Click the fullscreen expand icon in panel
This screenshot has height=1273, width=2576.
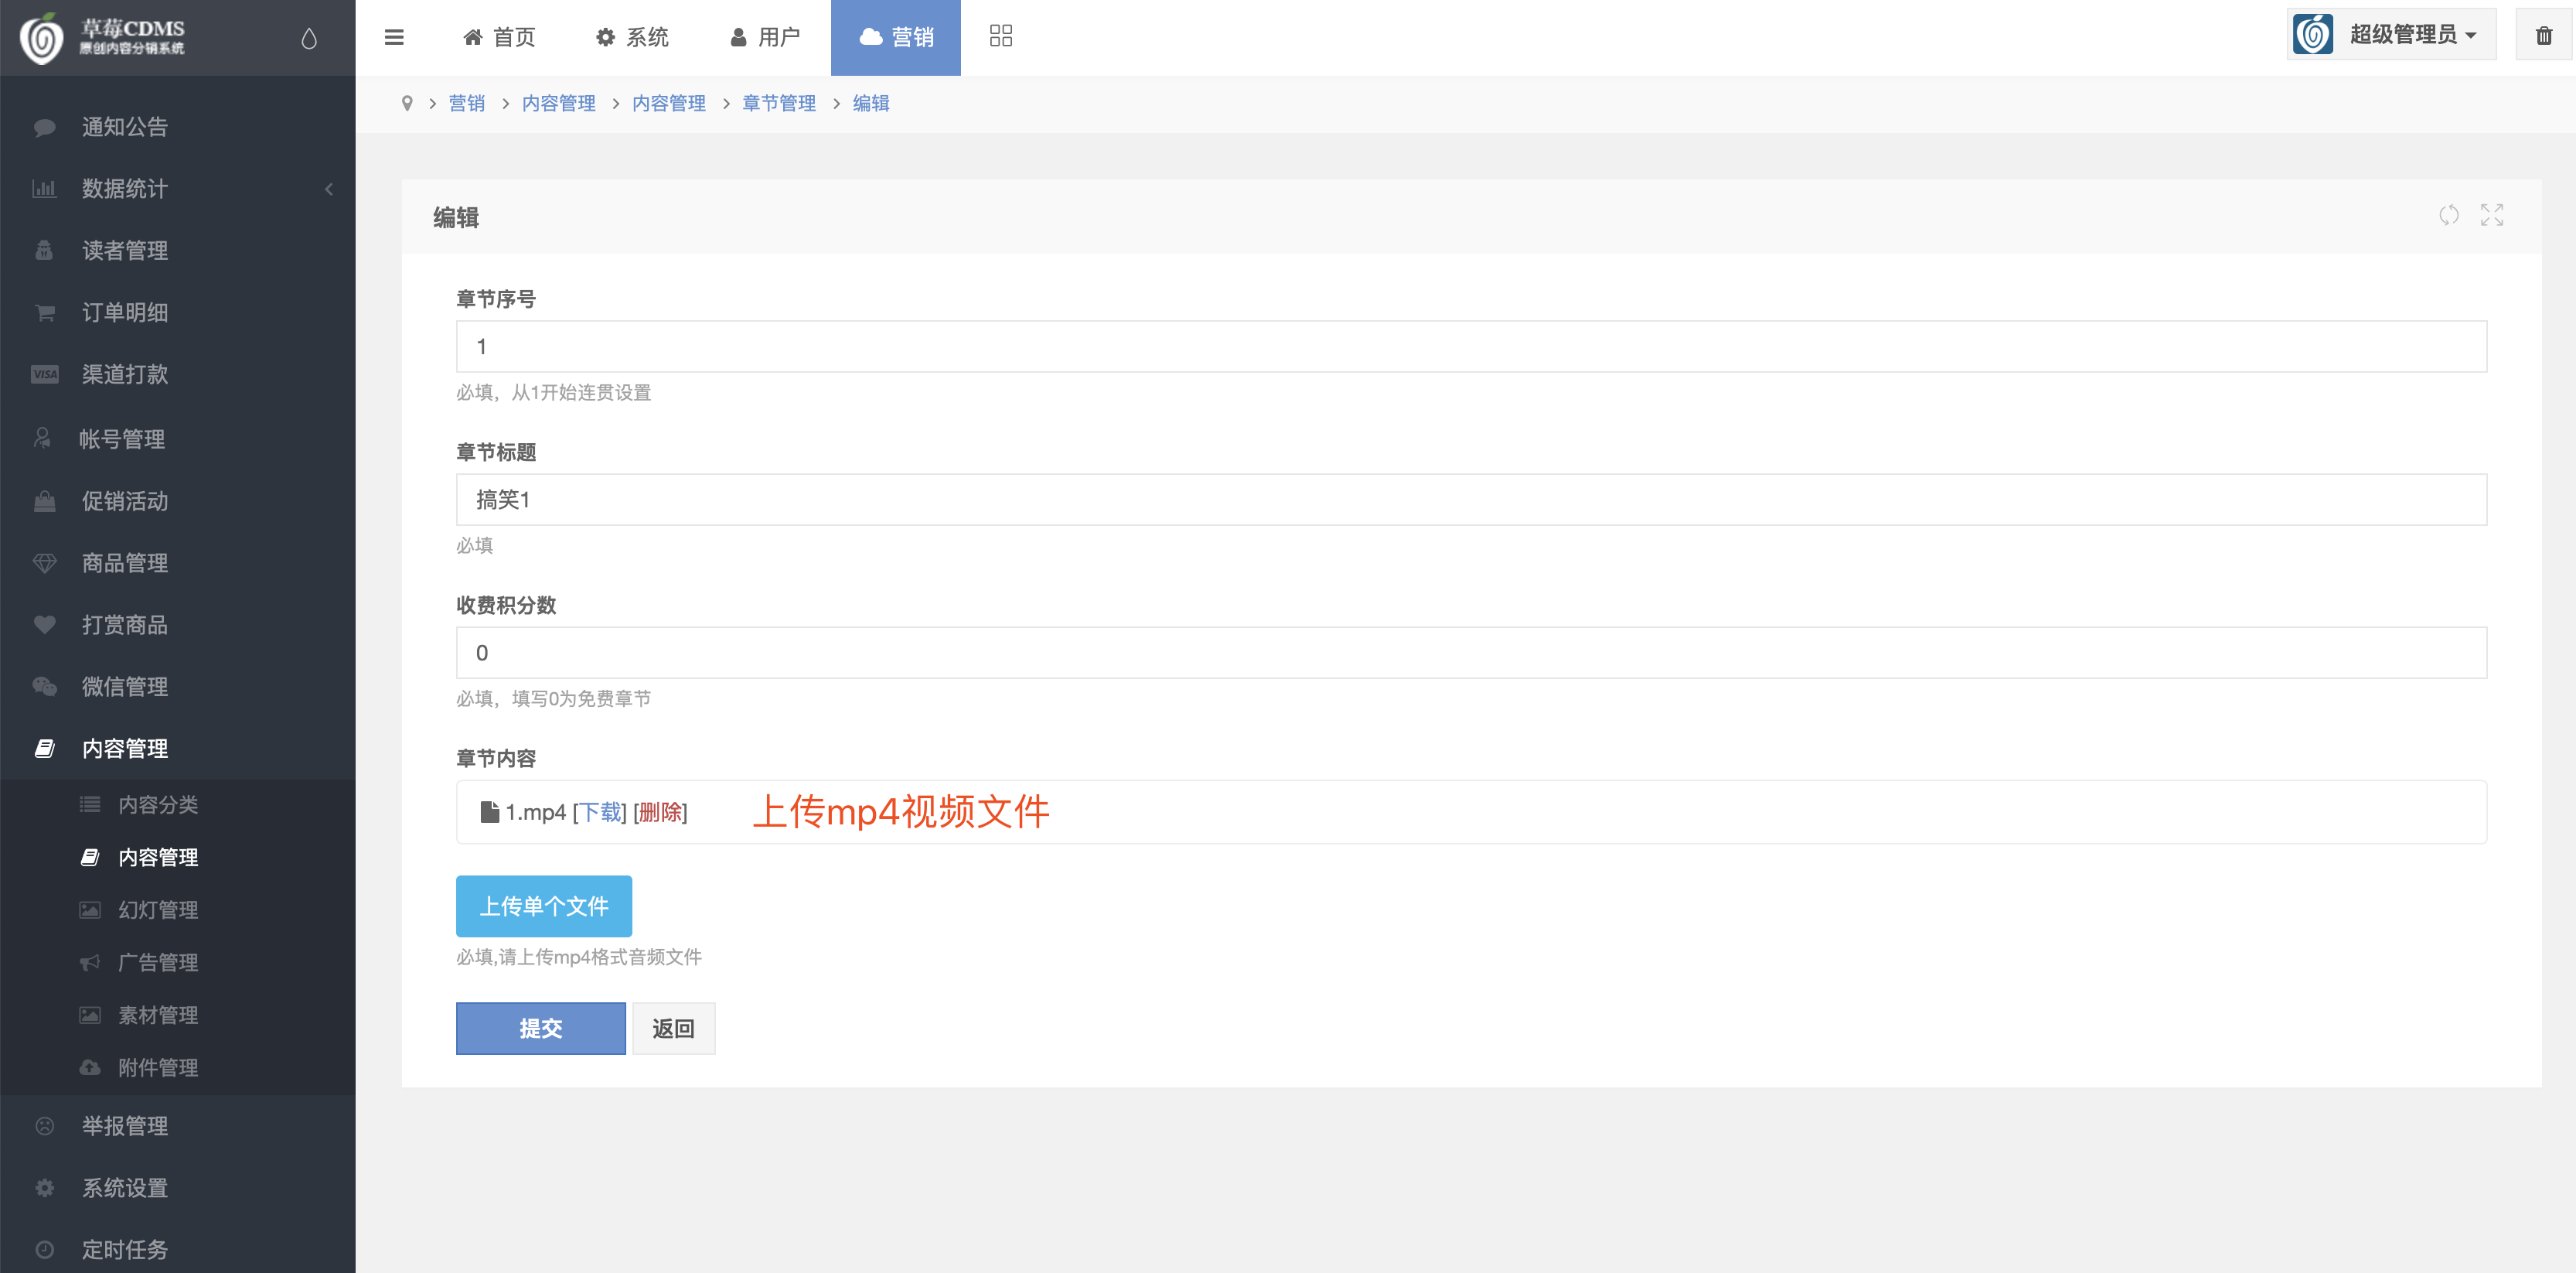[x=2491, y=215]
